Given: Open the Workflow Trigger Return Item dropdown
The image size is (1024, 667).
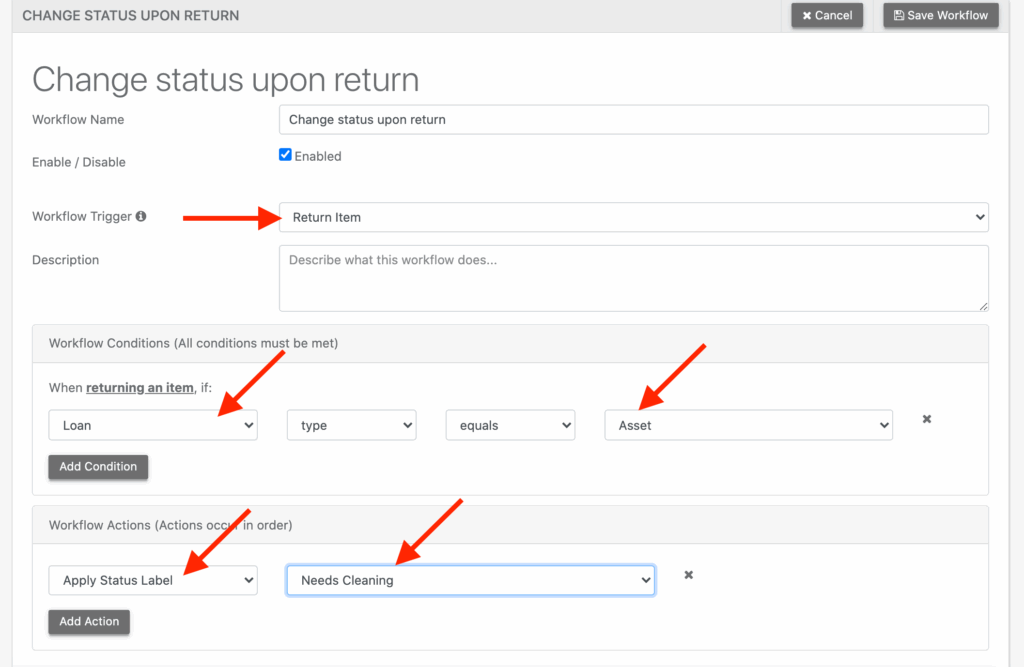Looking at the screenshot, I should tap(633, 217).
